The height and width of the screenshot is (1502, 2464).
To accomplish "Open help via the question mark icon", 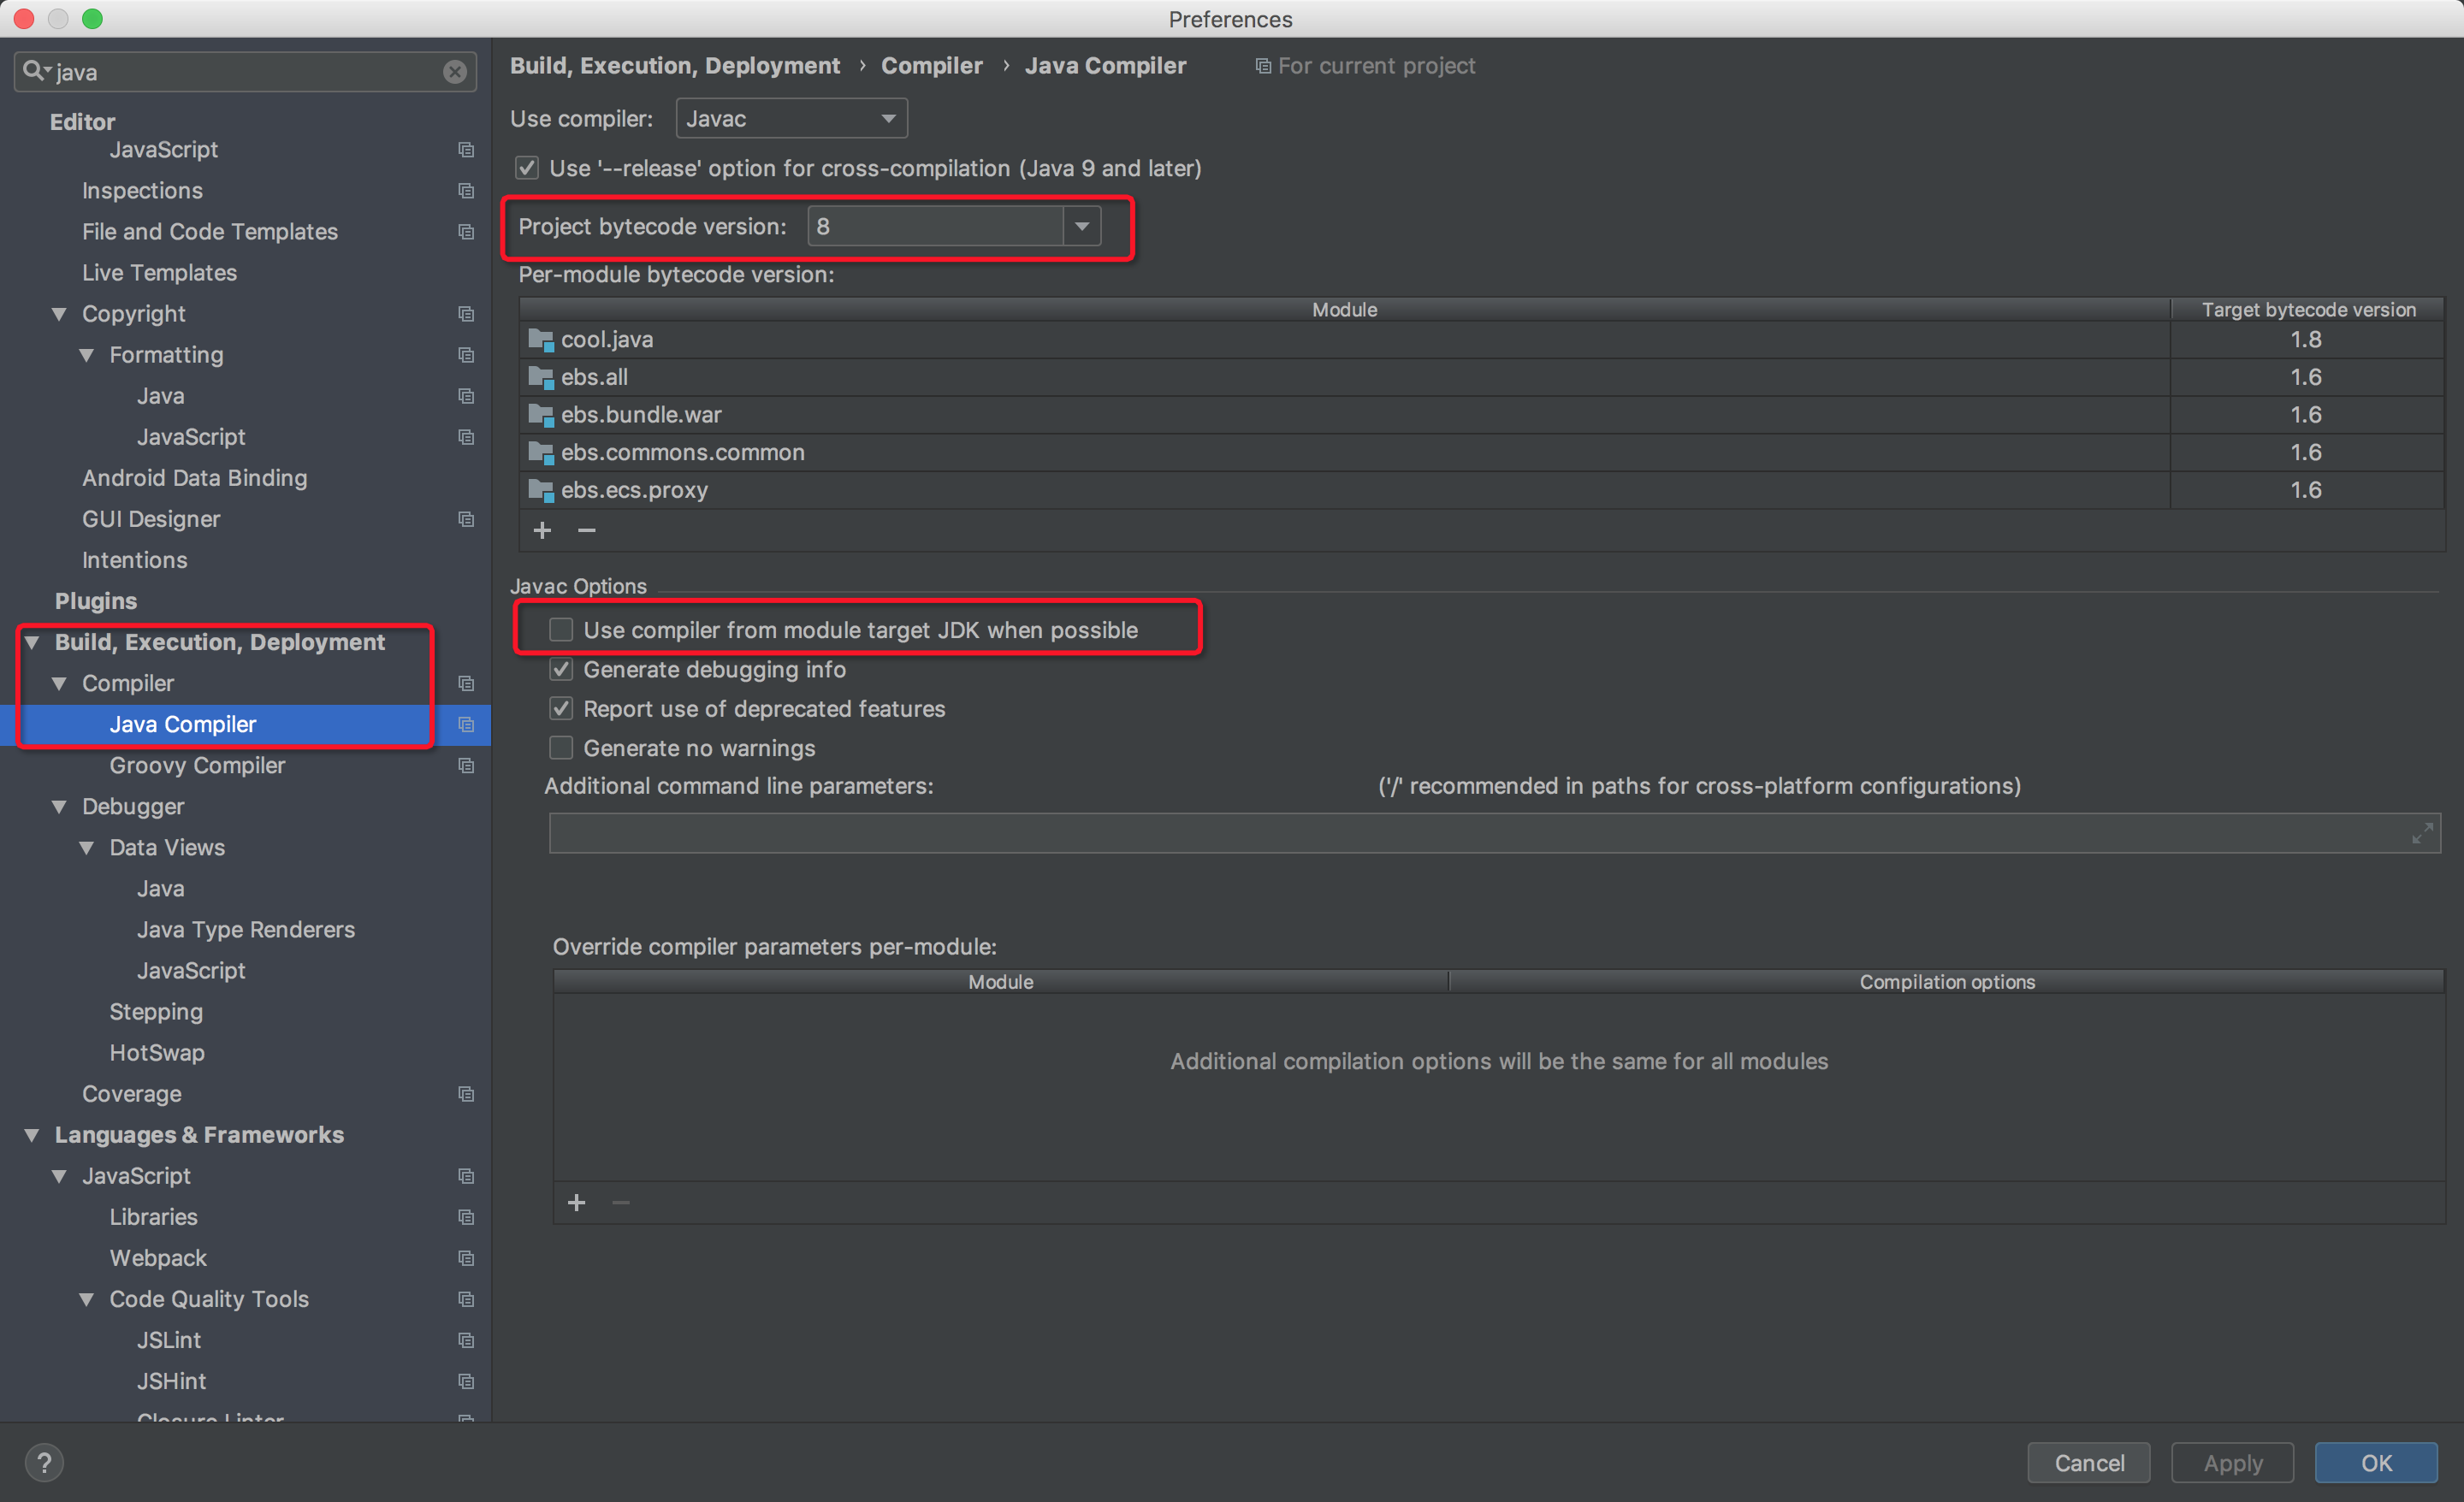I will [44, 1462].
